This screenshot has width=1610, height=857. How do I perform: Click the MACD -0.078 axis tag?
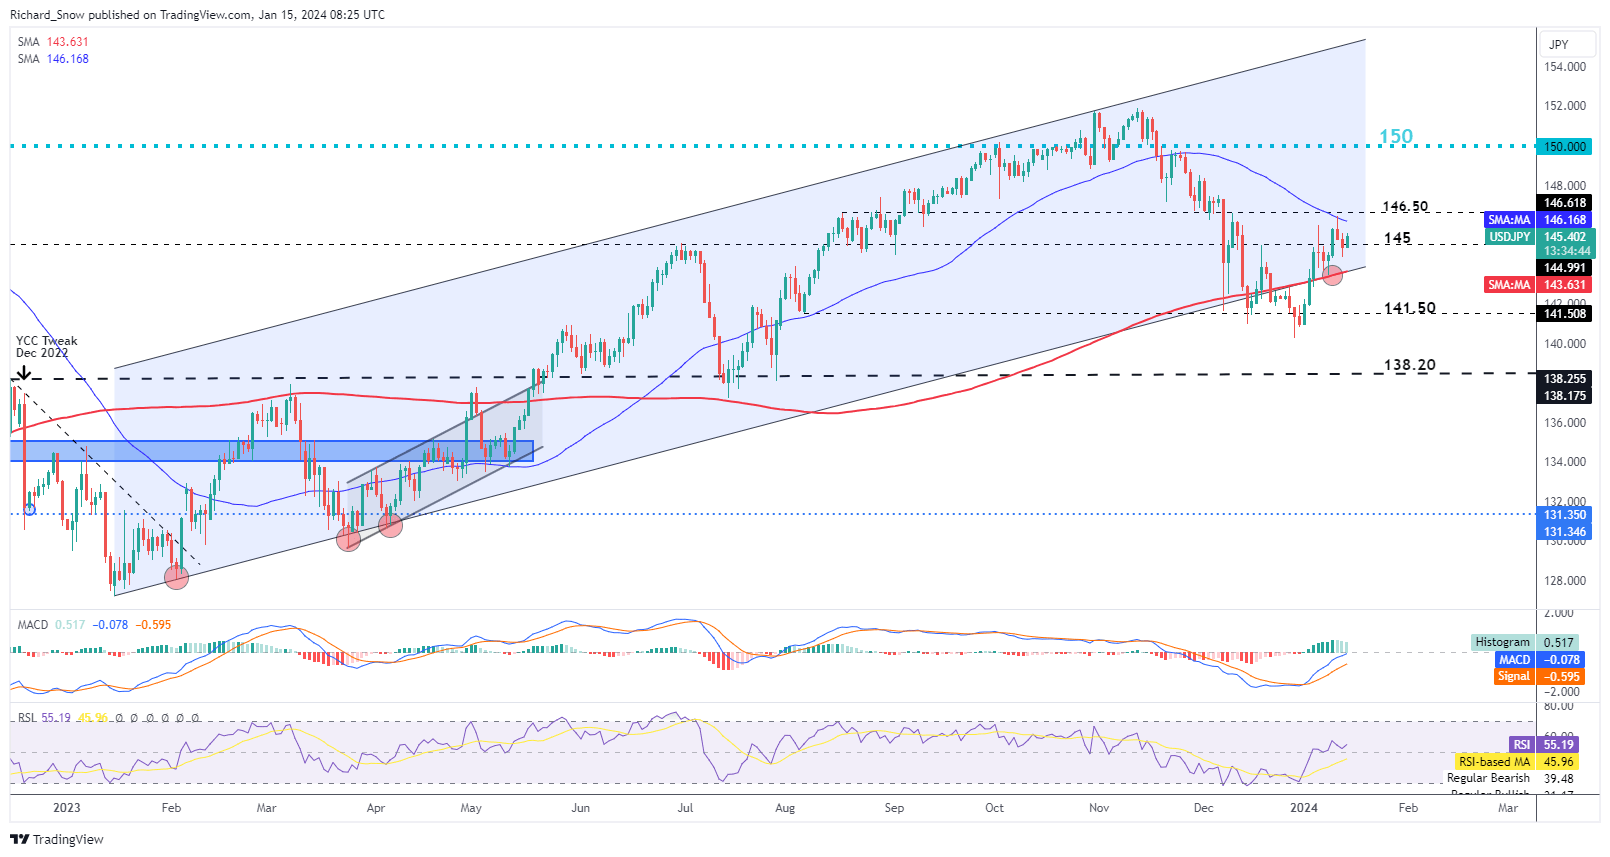[x=1539, y=660]
